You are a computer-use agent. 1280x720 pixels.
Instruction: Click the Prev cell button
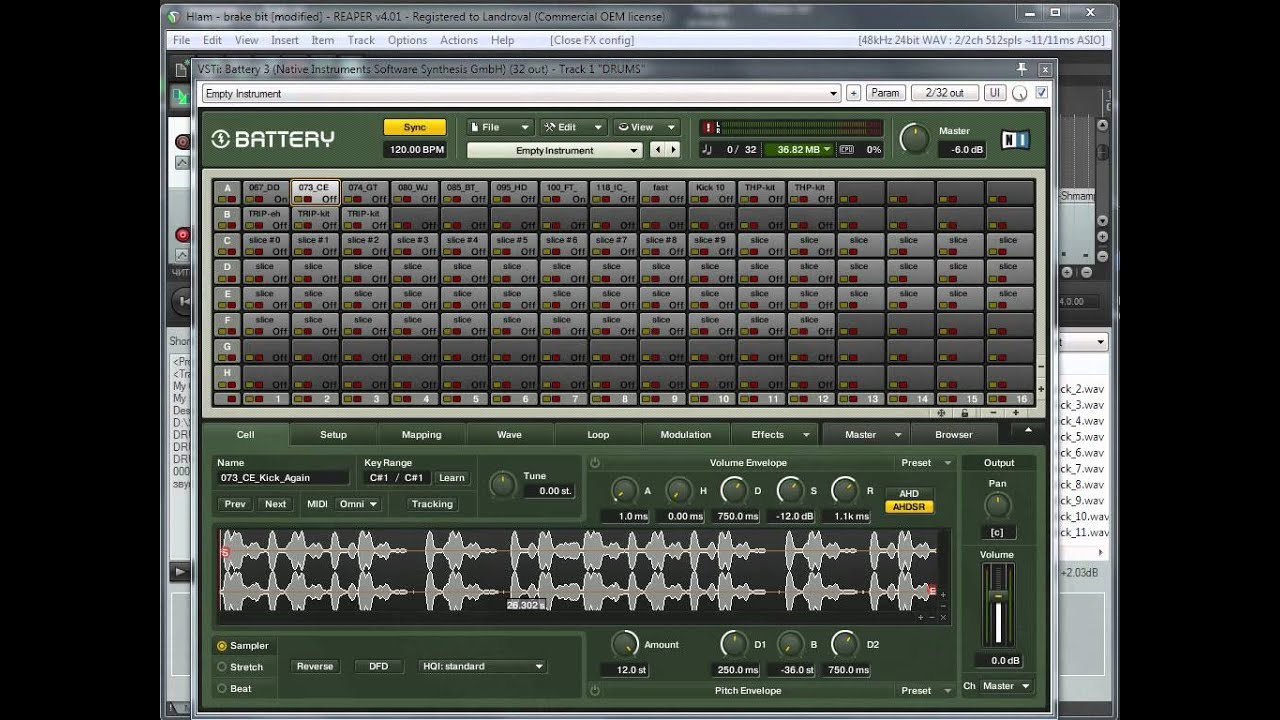point(235,504)
